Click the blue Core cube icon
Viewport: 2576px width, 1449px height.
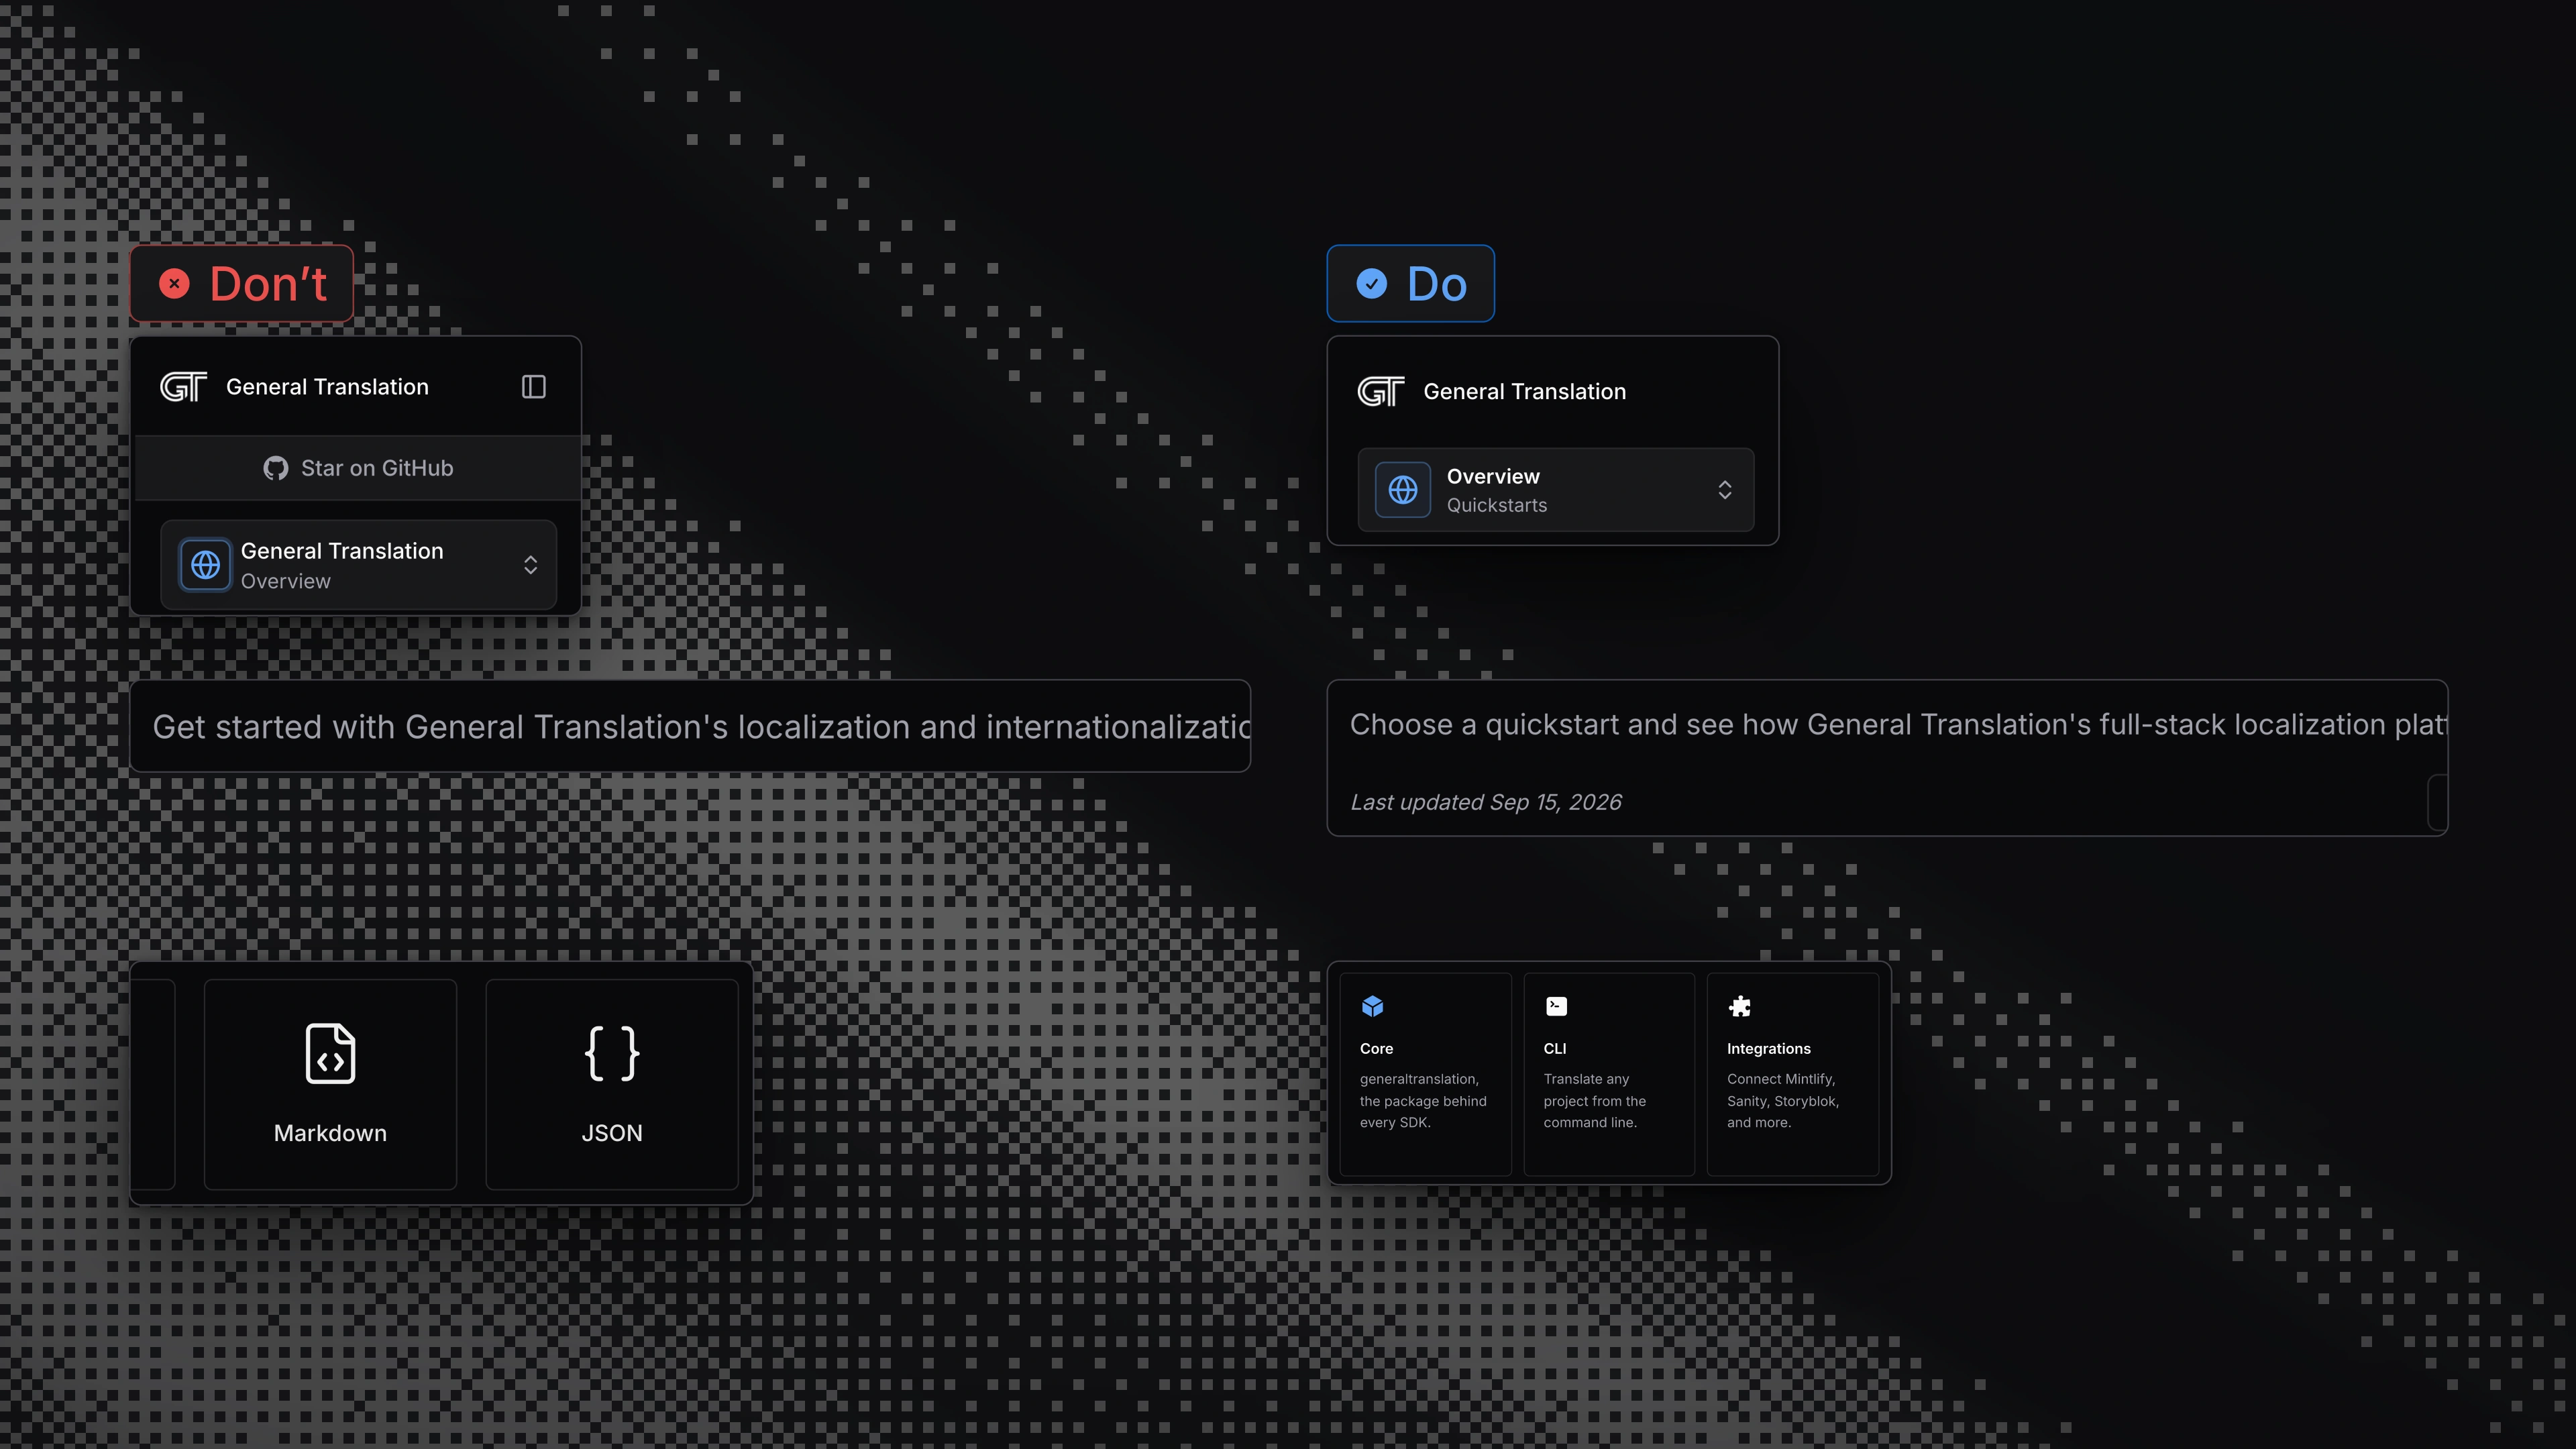(x=1373, y=1006)
